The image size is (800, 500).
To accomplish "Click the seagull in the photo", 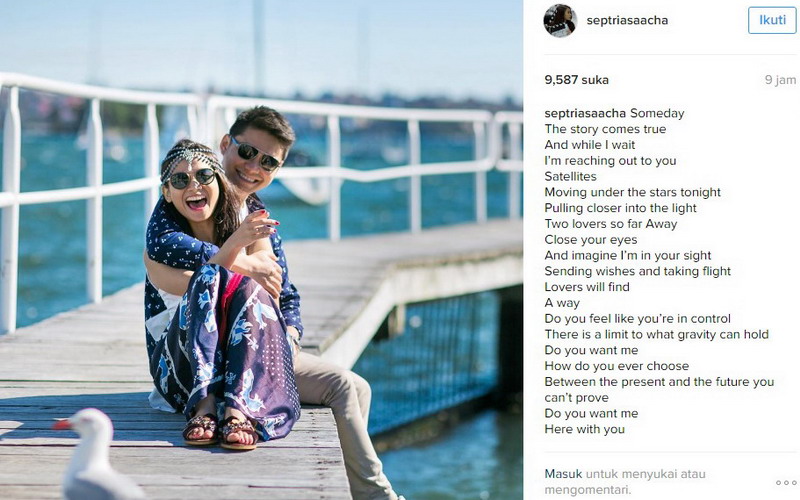I will (x=92, y=455).
